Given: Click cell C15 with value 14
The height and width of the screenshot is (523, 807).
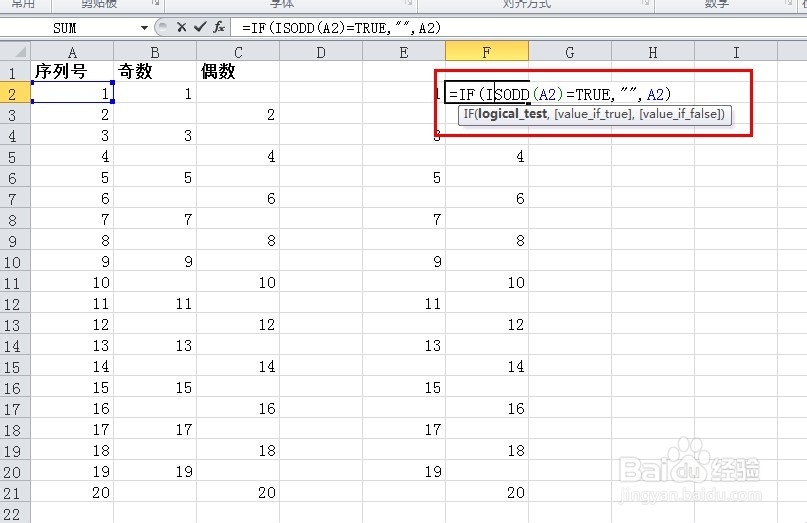Looking at the screenshot, I should (x=238, y=367).
